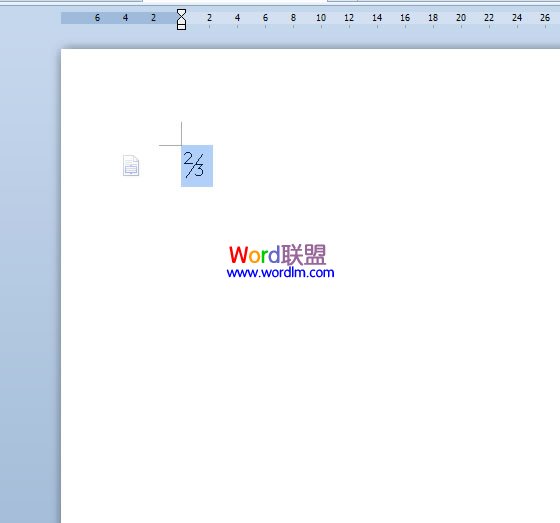560x523 pixels.
Task: Click ruler mark 20
Action: coord(461,18)
